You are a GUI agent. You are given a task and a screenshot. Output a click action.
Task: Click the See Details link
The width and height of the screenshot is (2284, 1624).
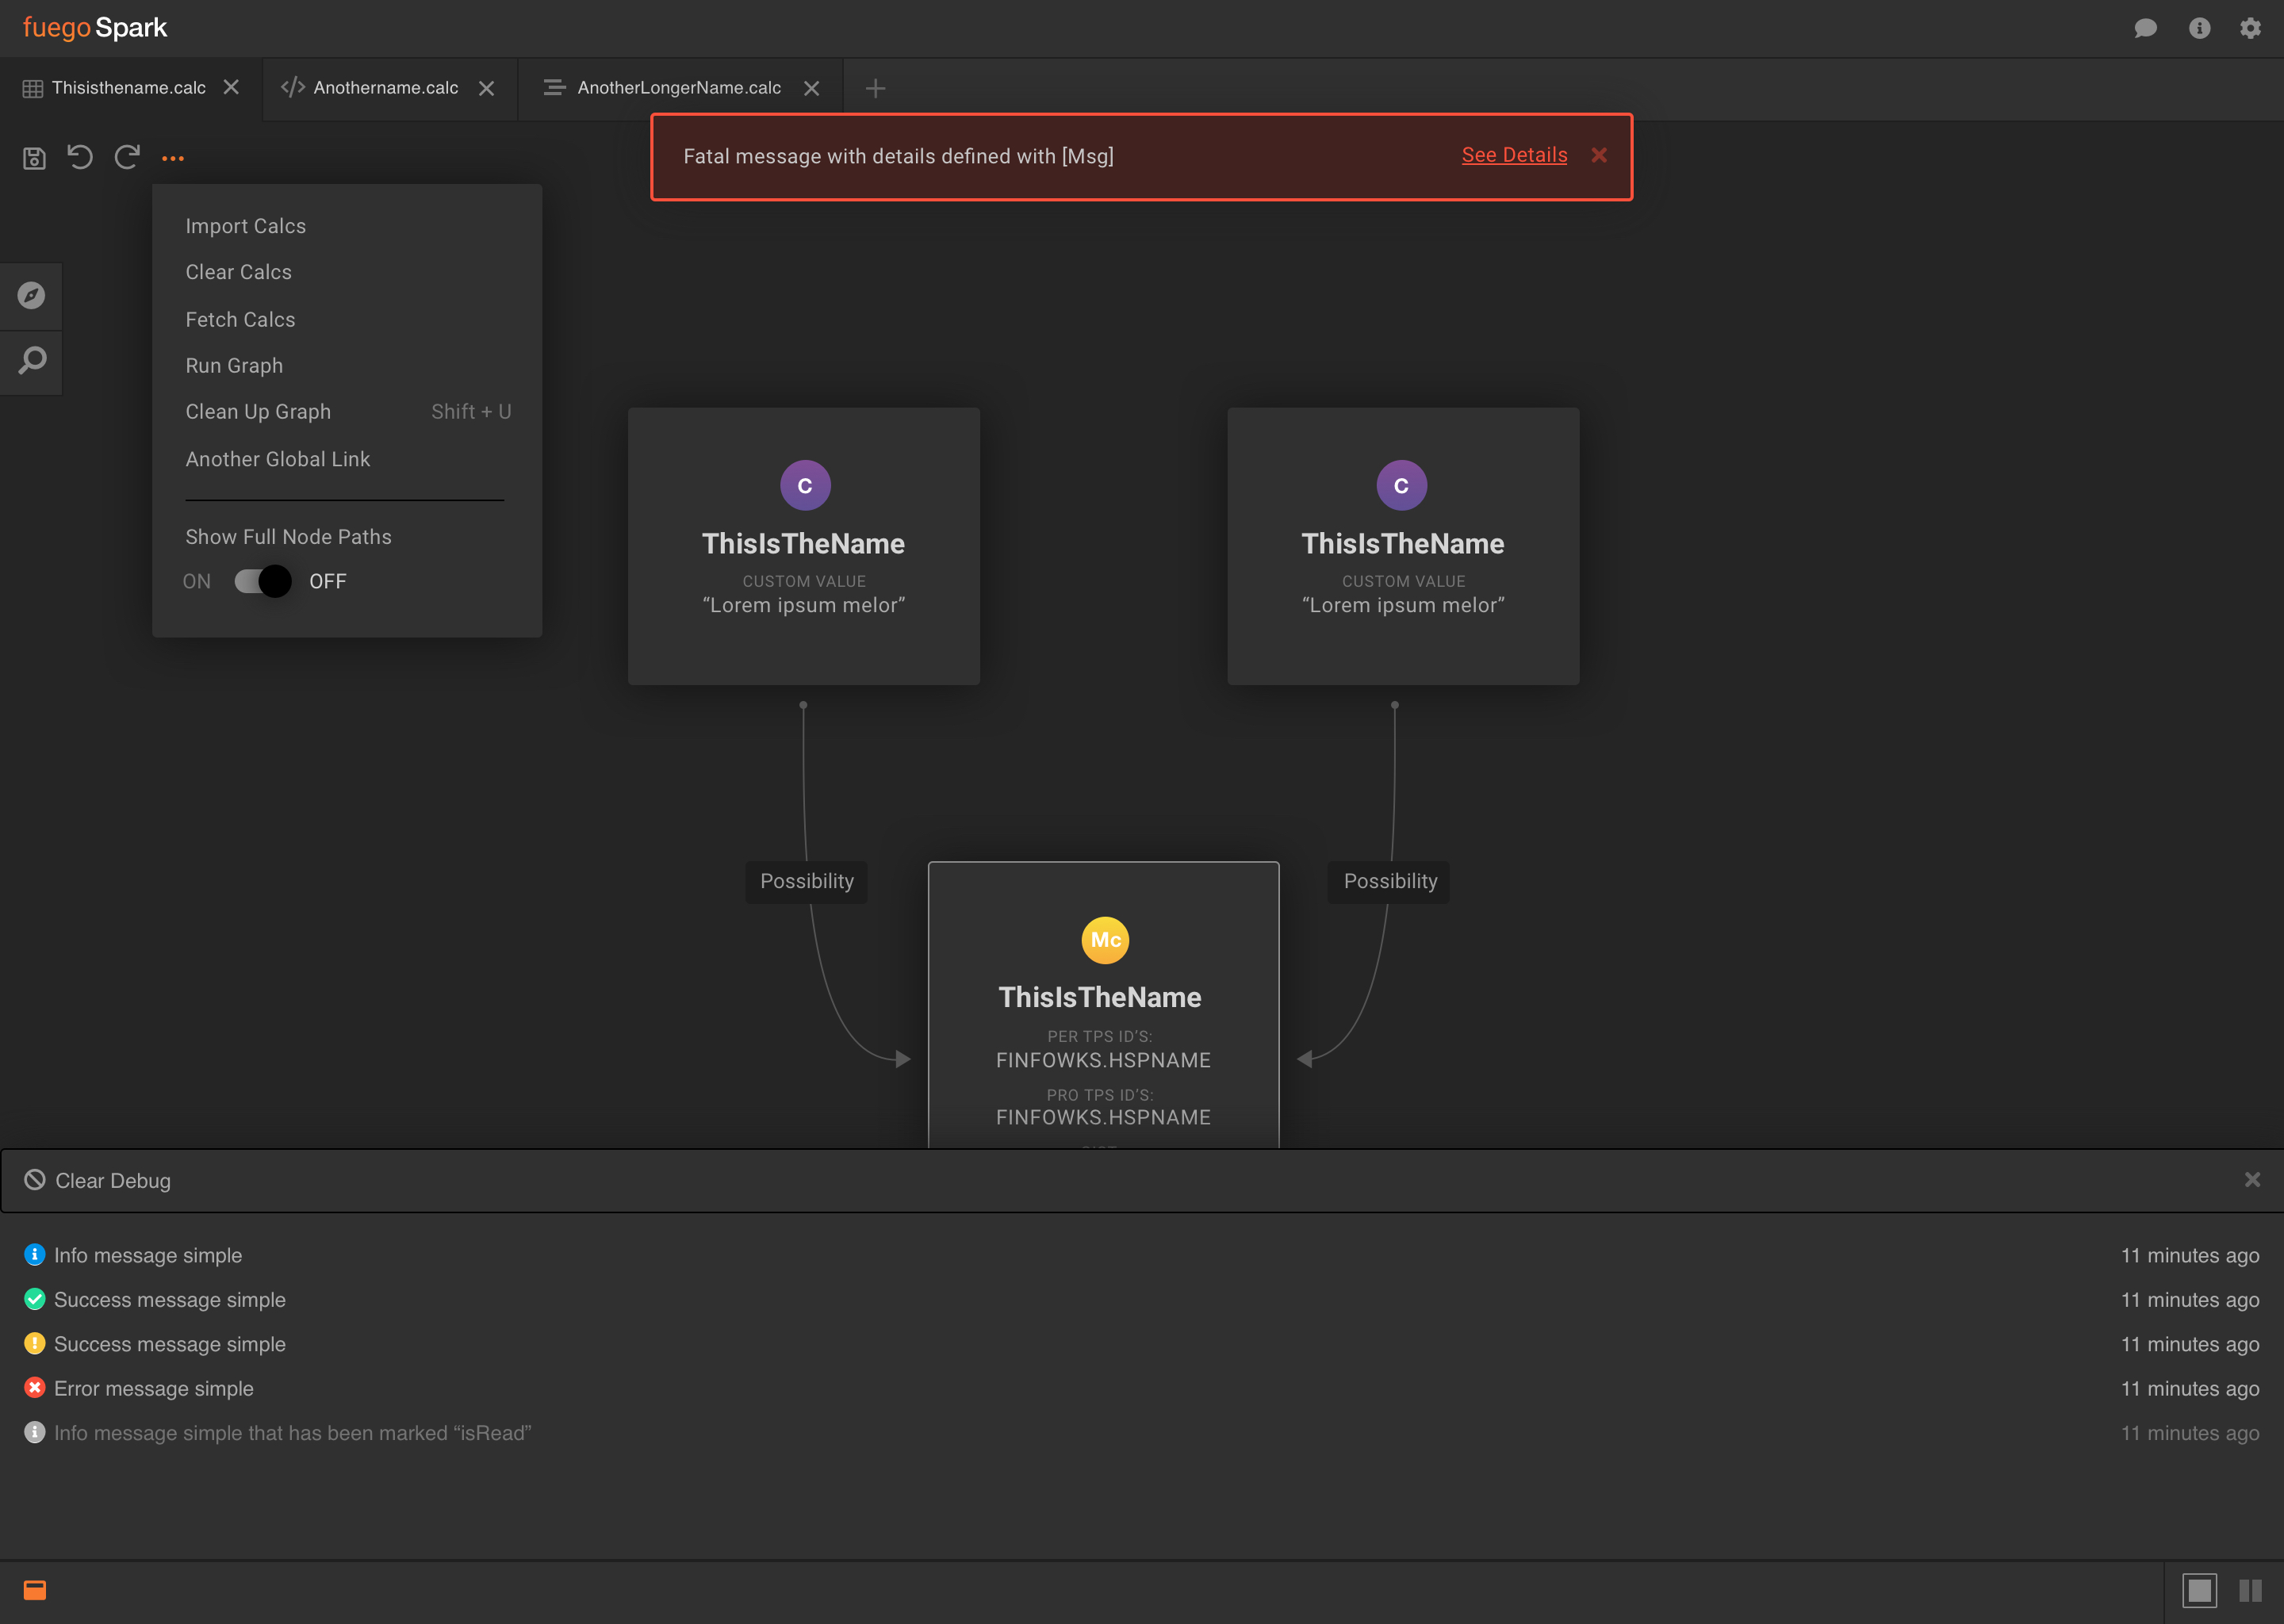pos(1514,155)
